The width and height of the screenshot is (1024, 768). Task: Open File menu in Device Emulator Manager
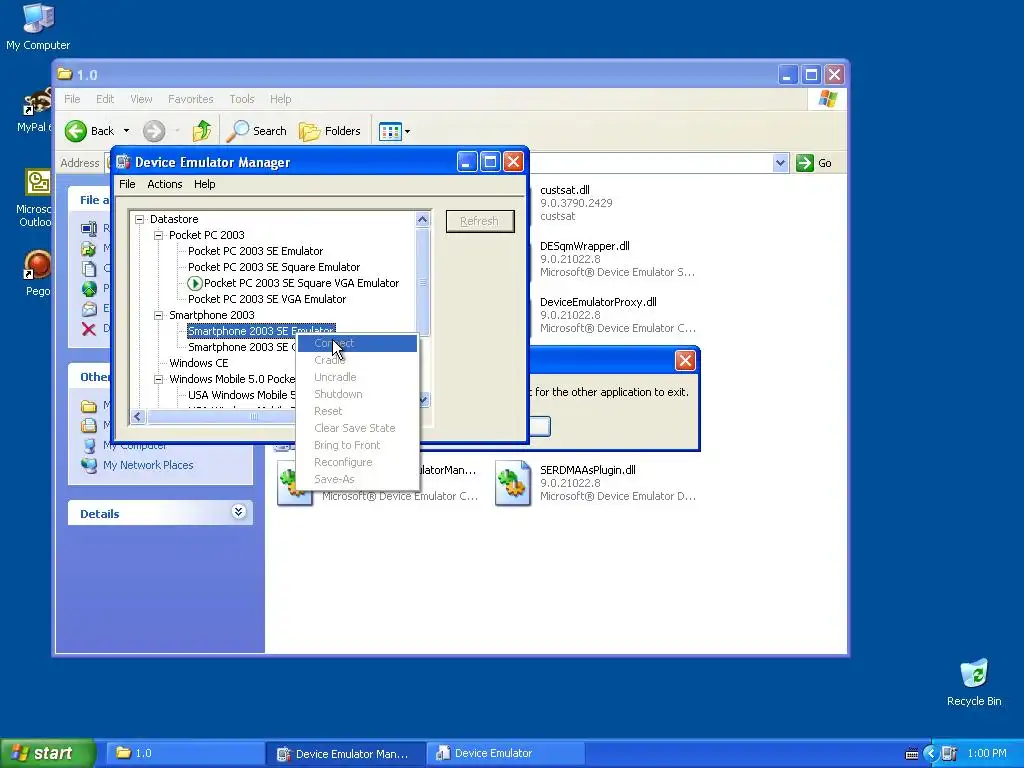coord(127,184)
